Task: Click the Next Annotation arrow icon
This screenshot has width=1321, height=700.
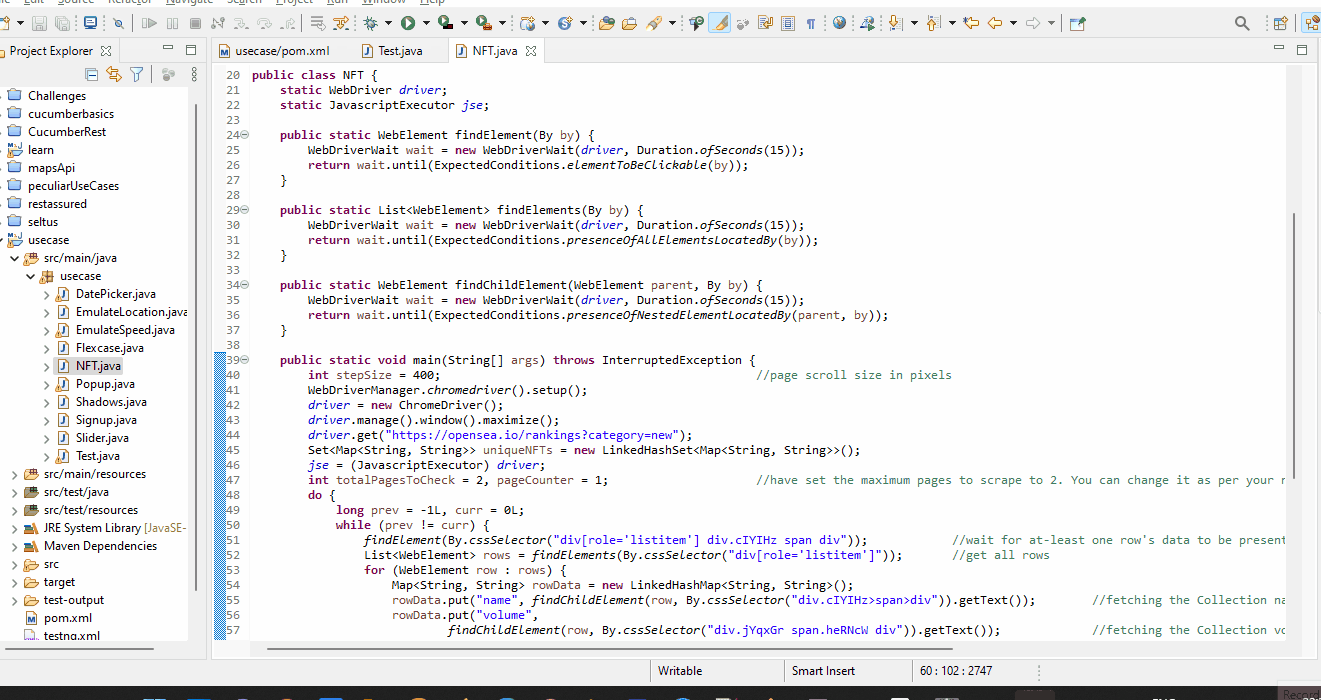Action: click(894, 23)
